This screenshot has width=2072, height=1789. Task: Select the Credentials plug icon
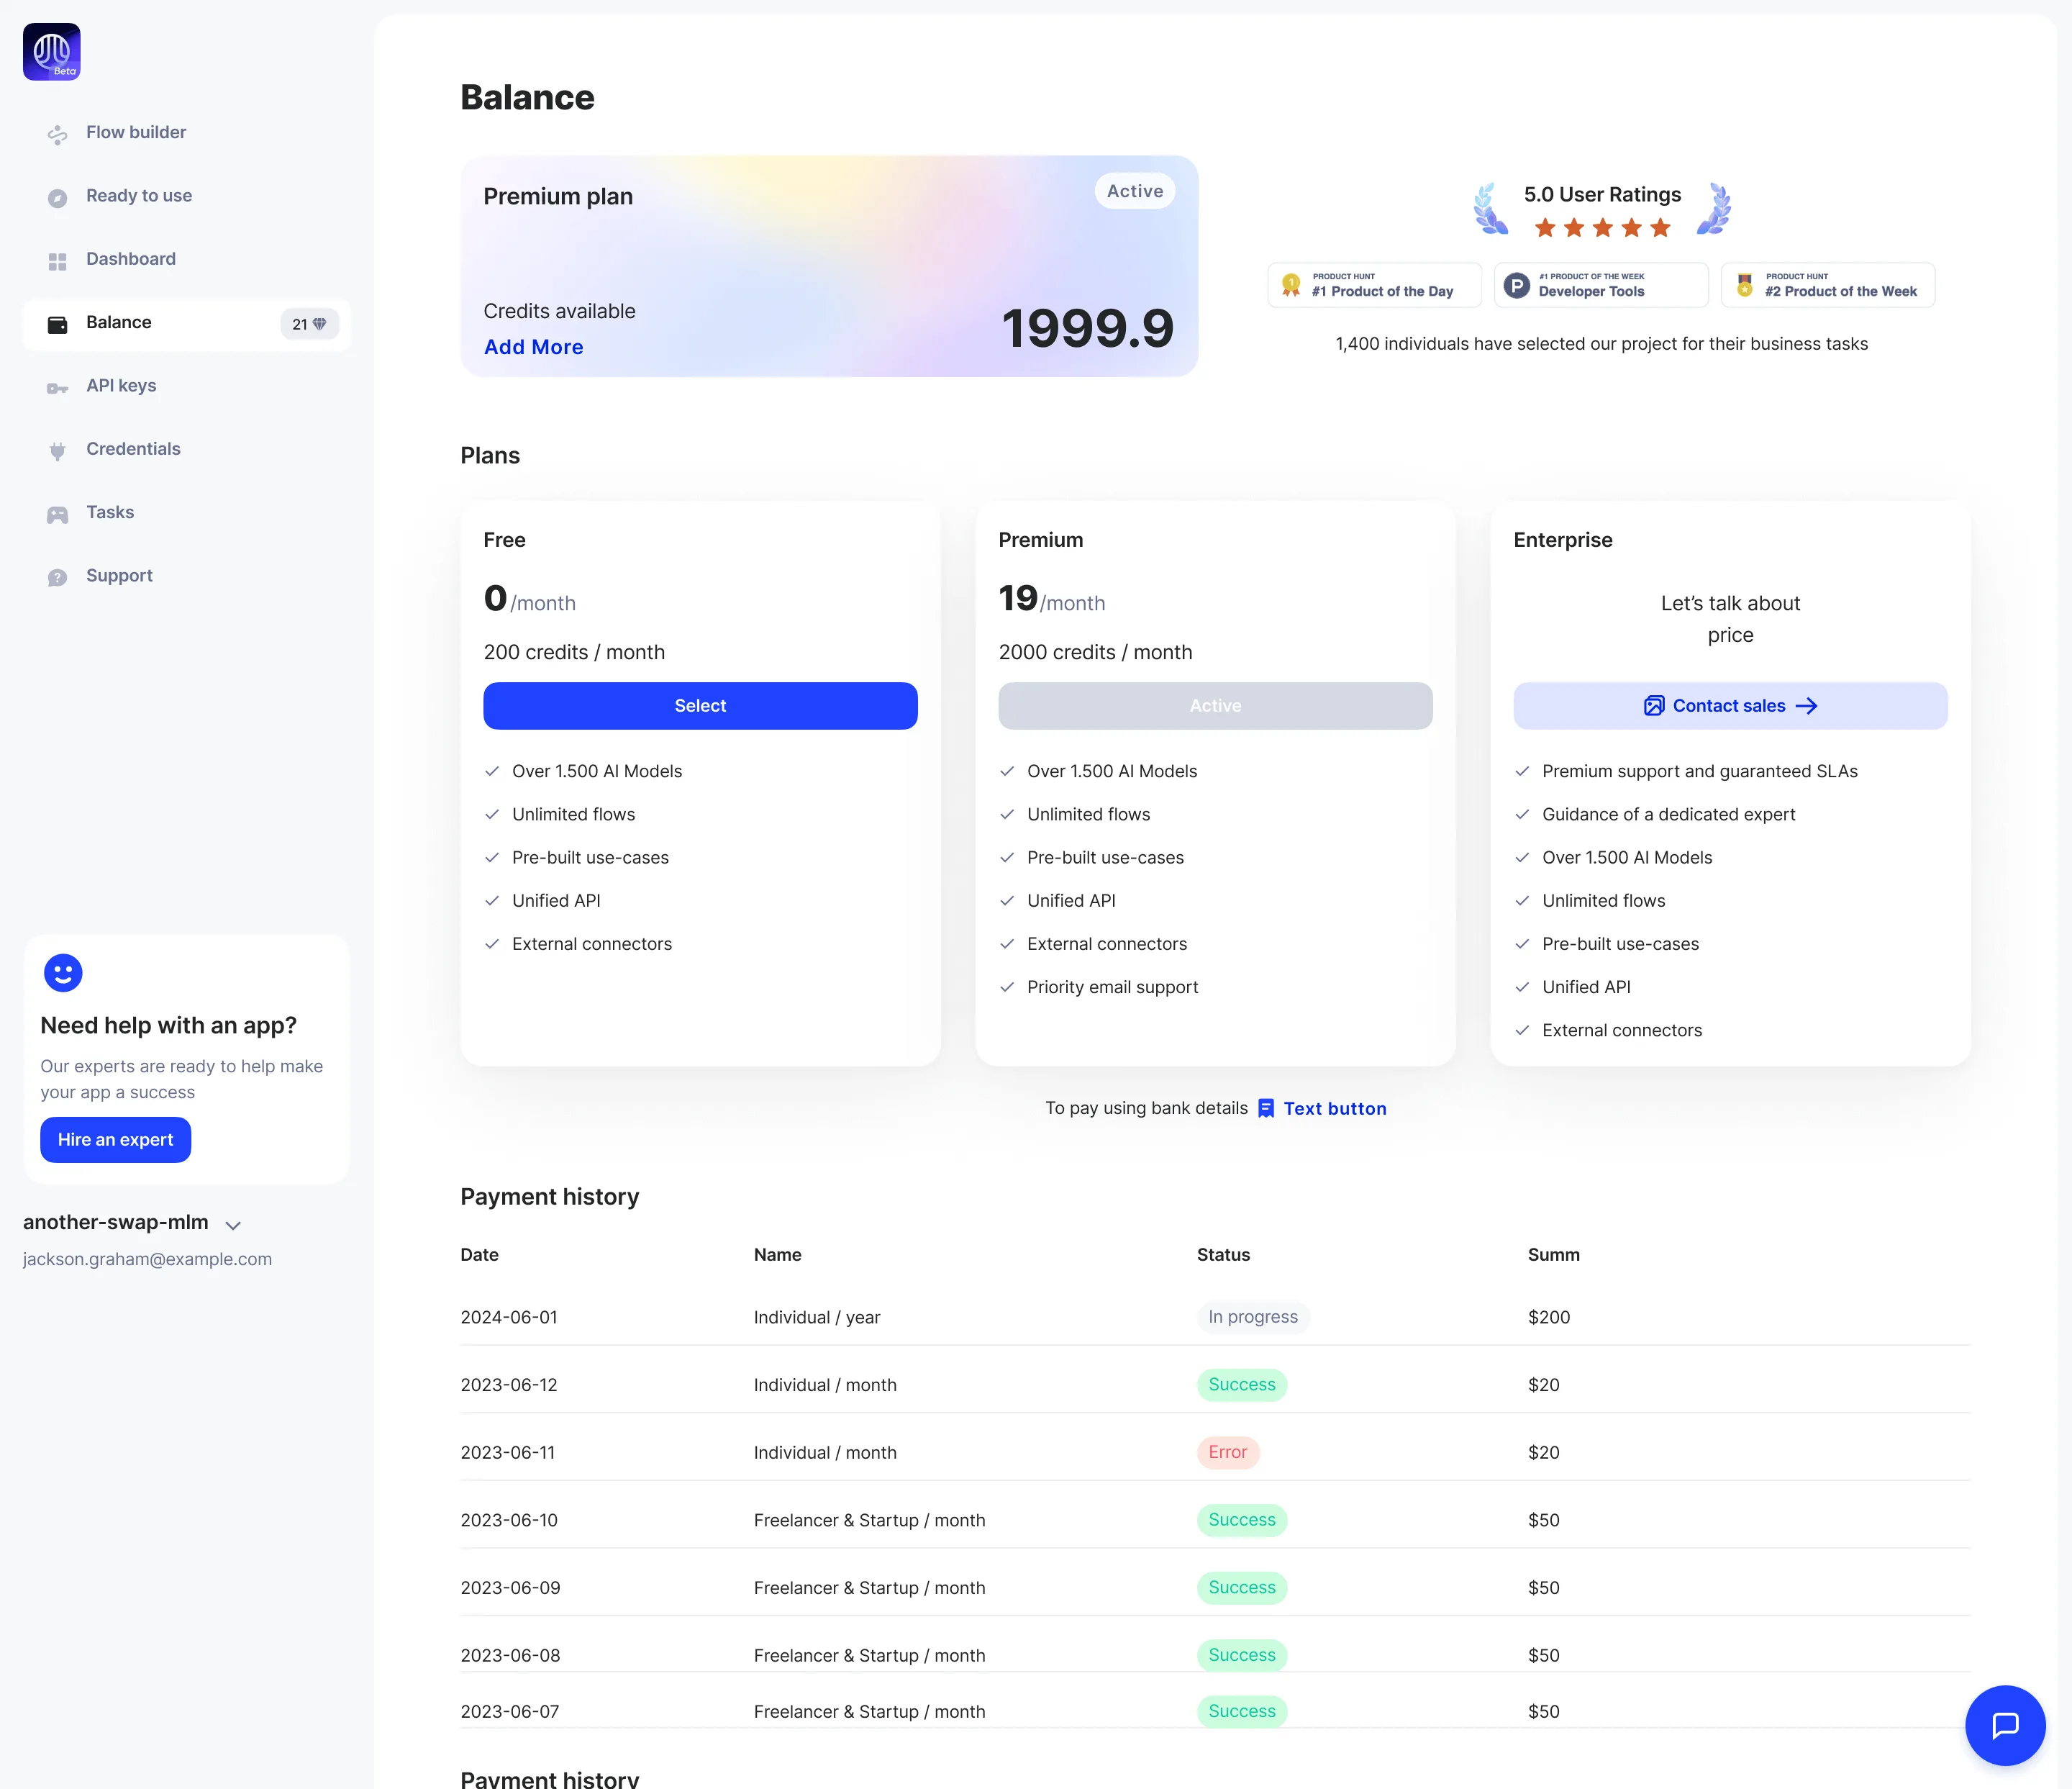pos(57,450)
